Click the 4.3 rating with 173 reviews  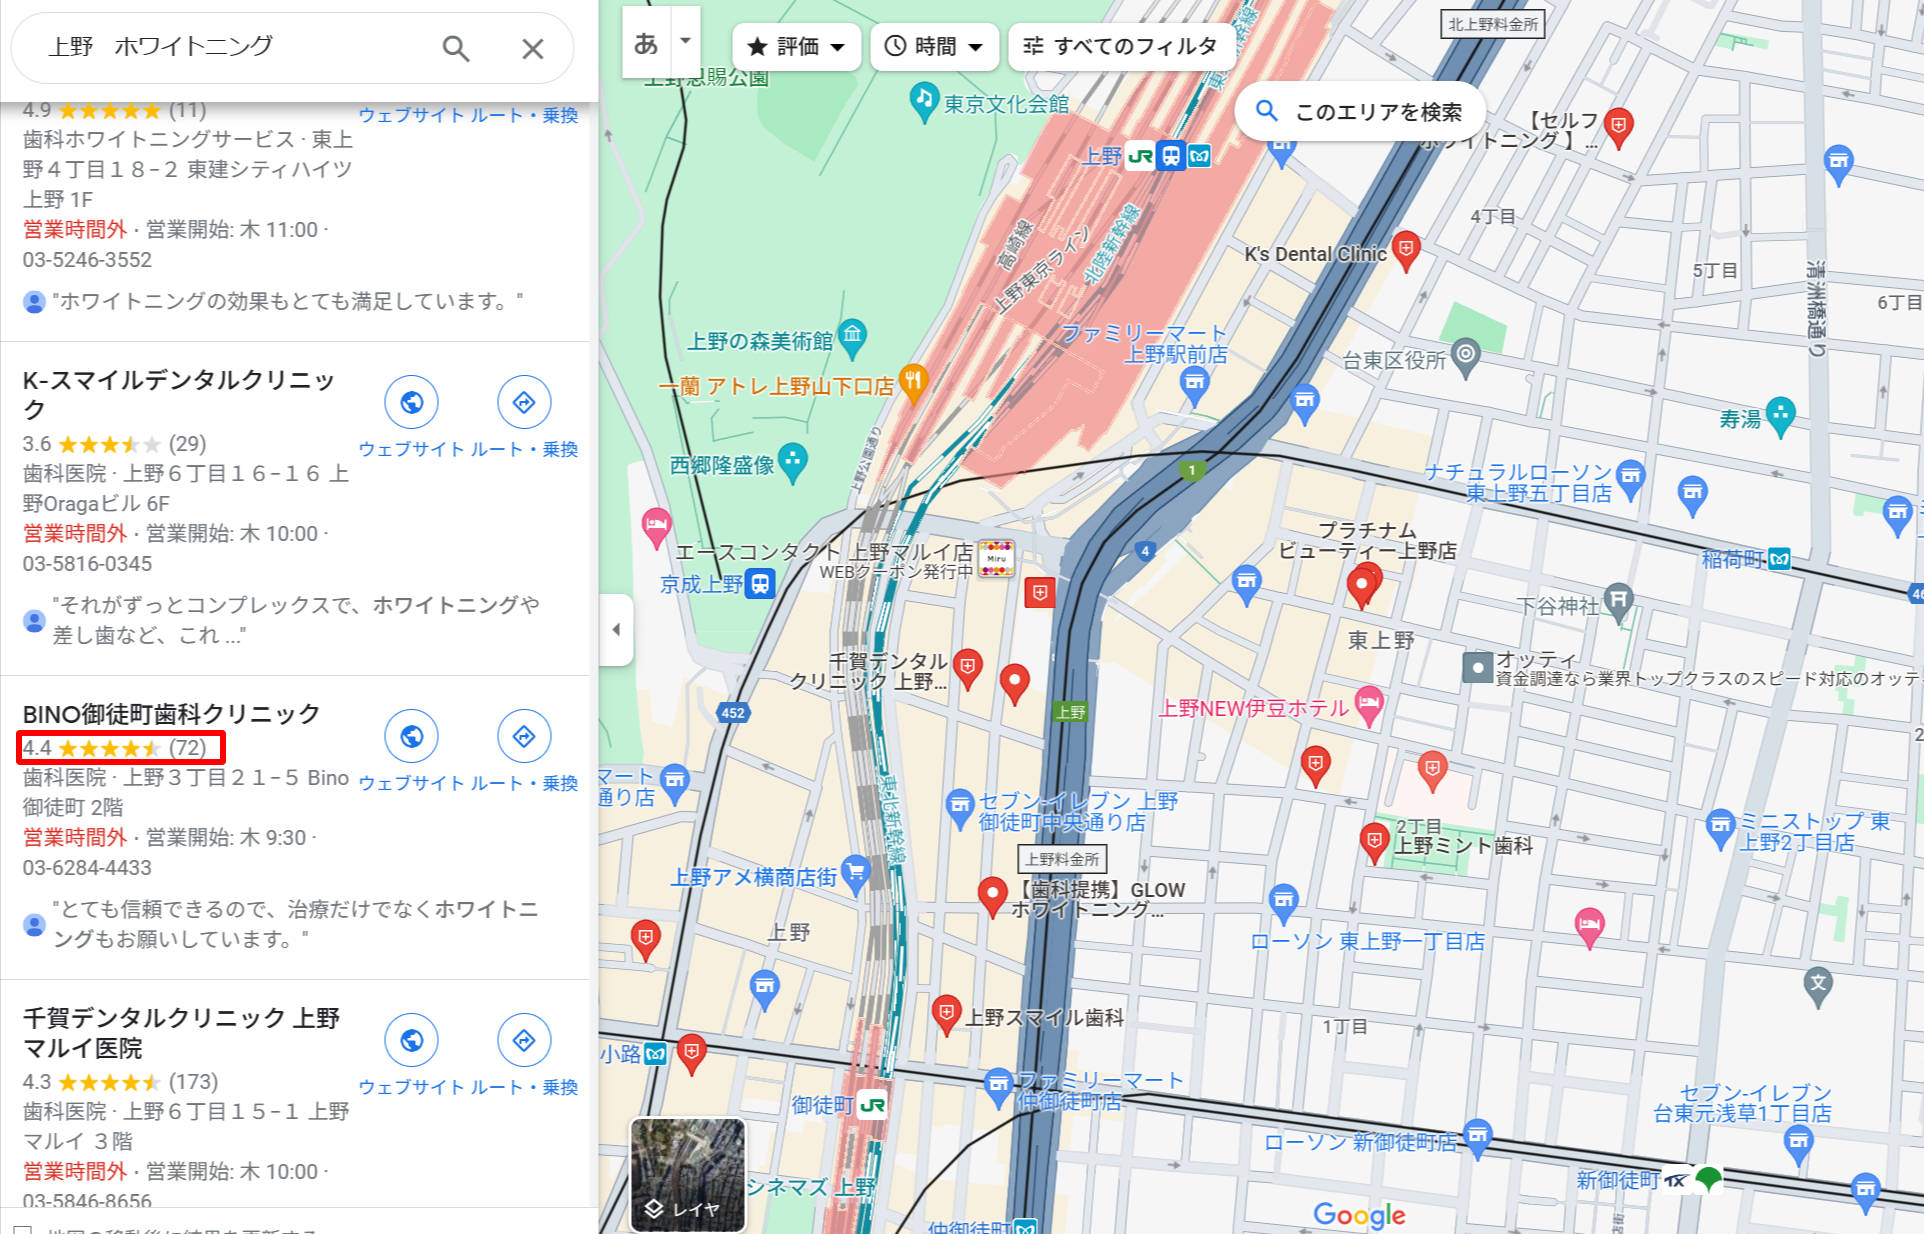[x=120, y=1082]
